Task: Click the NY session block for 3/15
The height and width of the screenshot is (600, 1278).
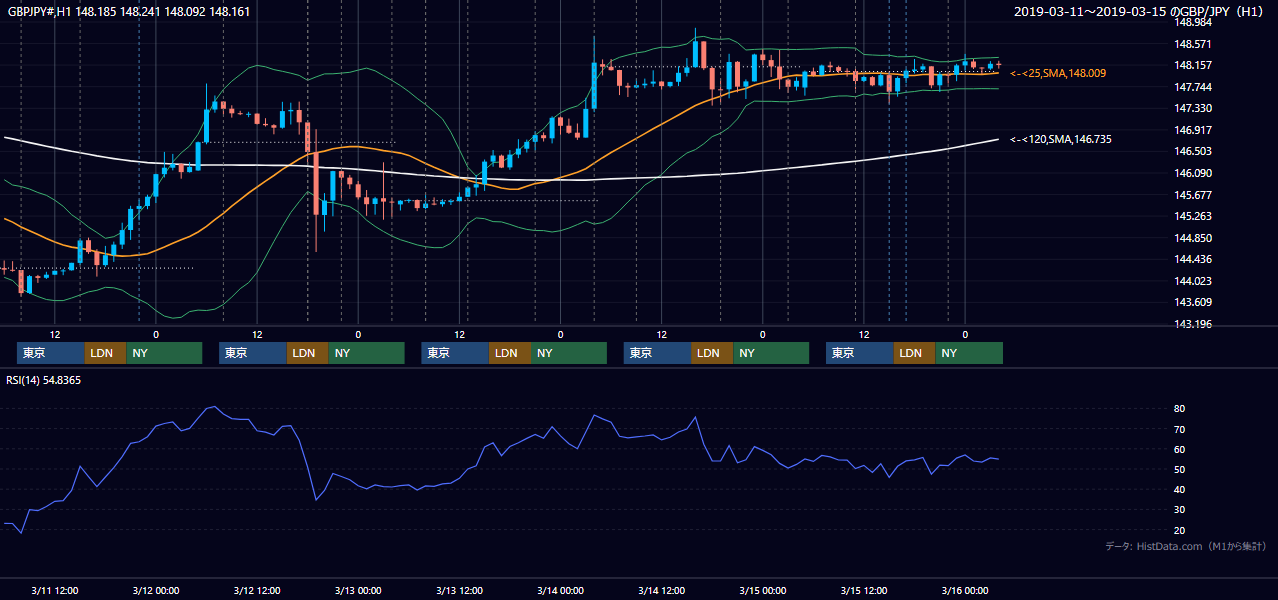Action: point(969,353)
